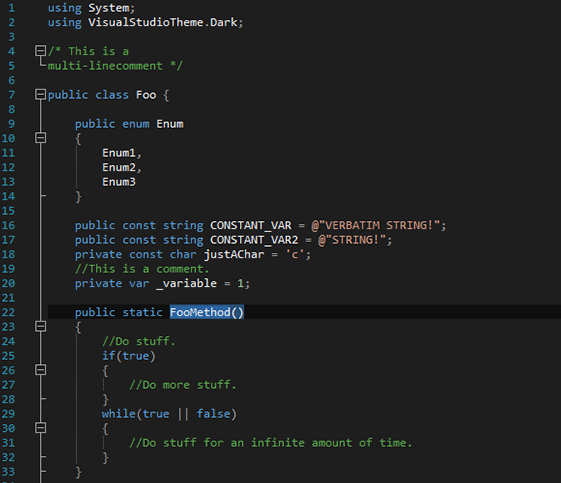Screen dimensions: 561x483
Task: Click the char literal 'c' on line 18
Action: 295,254
